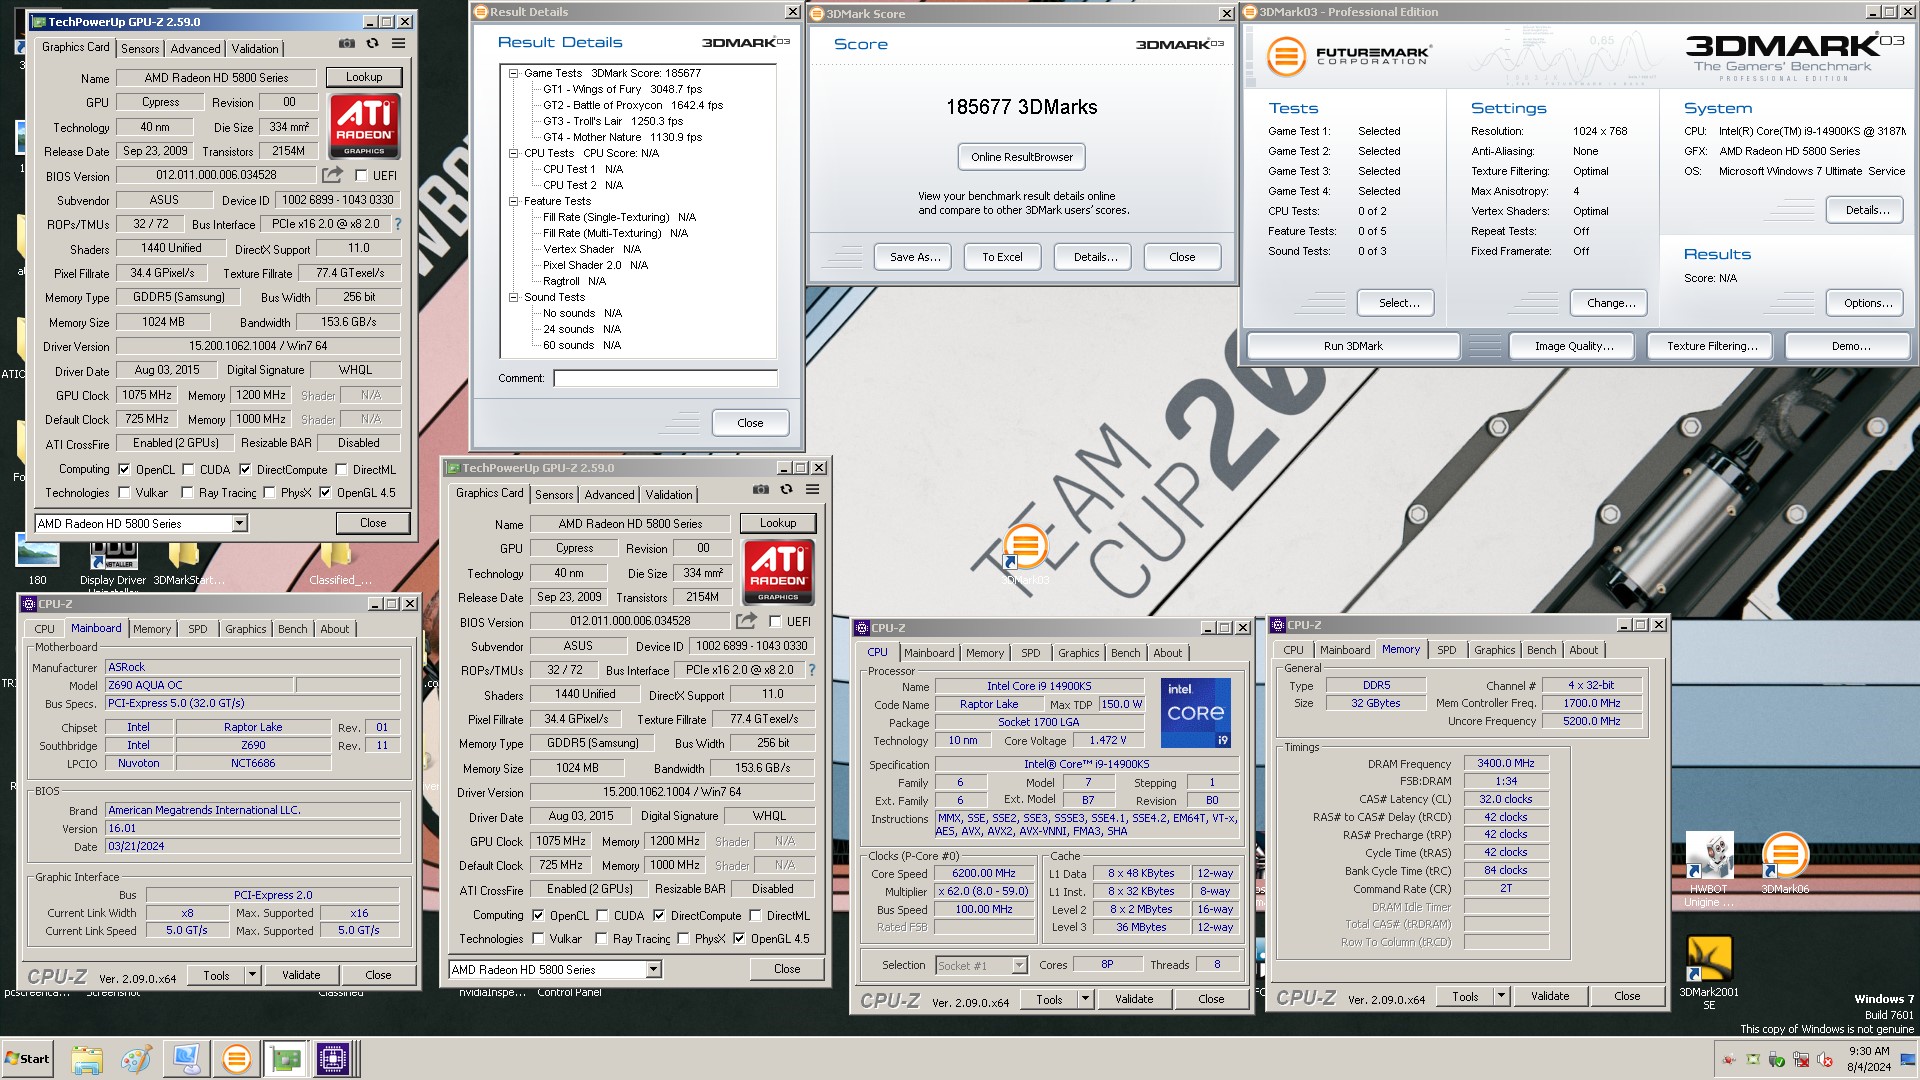Collapse the Sound Tests tree node
1920x1080 pixels.
point(514,297)
